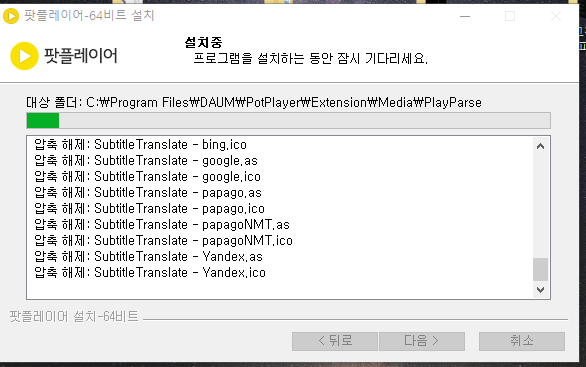Click the 대상 폴더 destination path text
Screen dimensions: 586x367
tap(254, 102)
